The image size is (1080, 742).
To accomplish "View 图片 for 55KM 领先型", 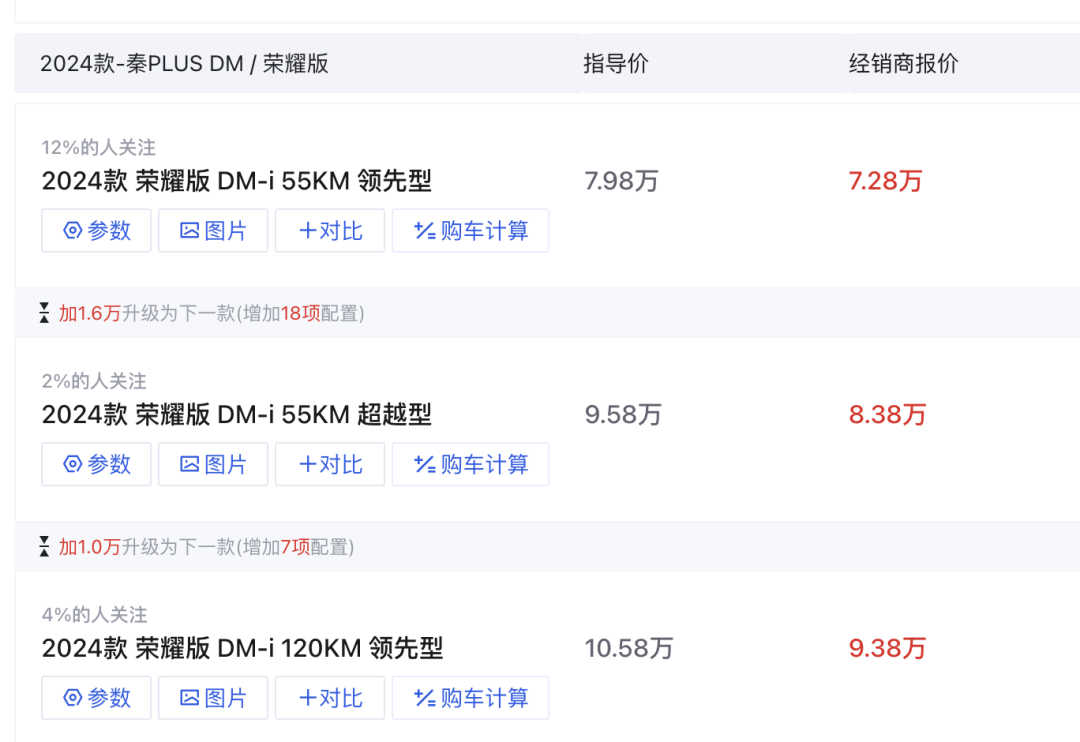I will tap(213, 231).
